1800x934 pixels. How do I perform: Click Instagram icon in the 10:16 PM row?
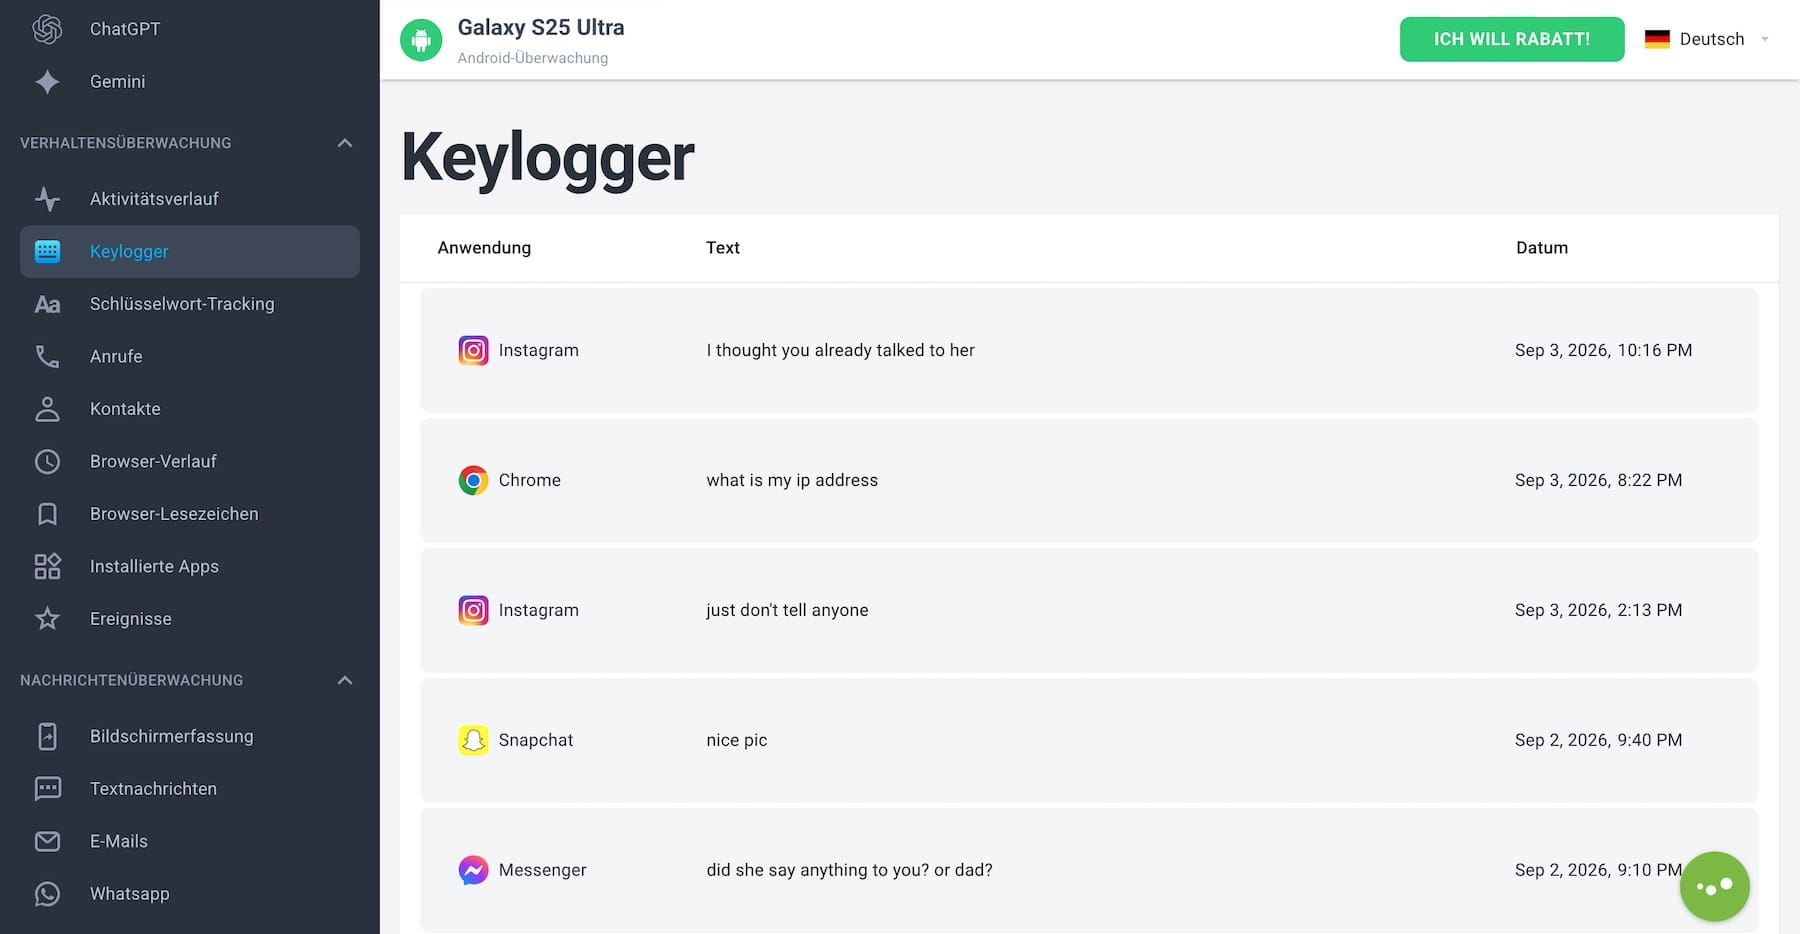tap(473, 351)
